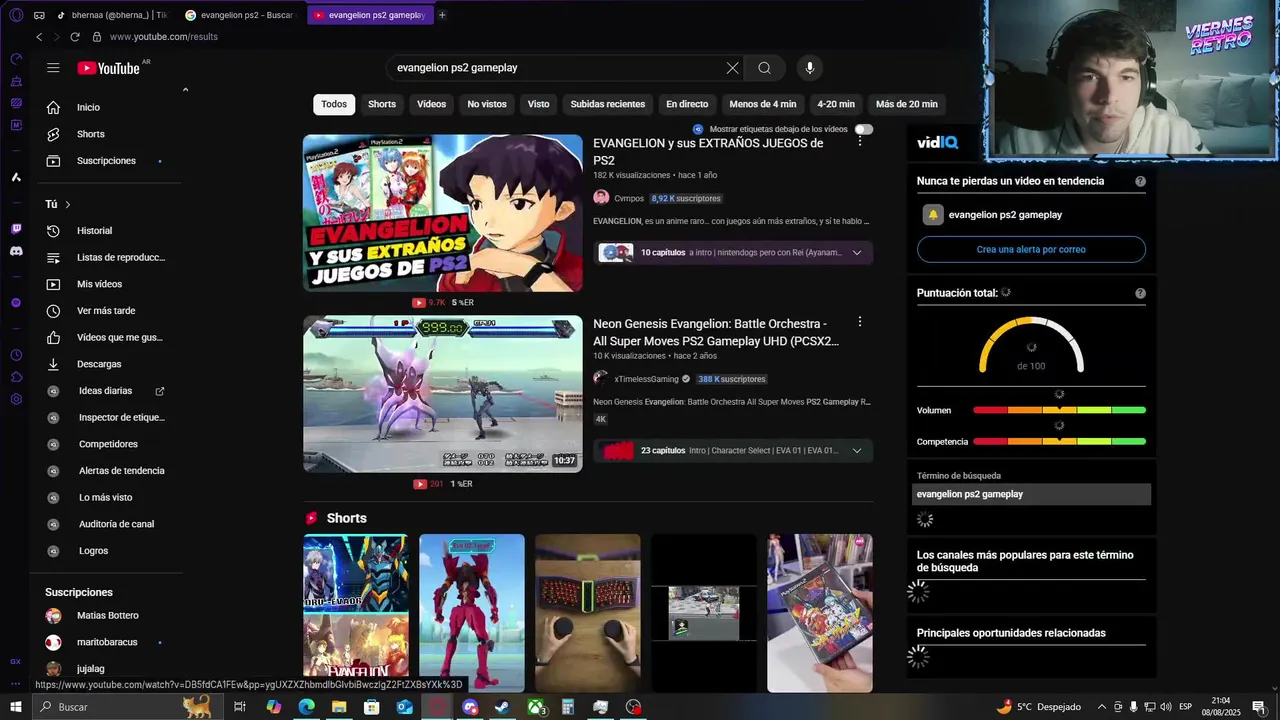Toggle Mostrar etiquetas debajo de los videos

(x=863, y=129)
